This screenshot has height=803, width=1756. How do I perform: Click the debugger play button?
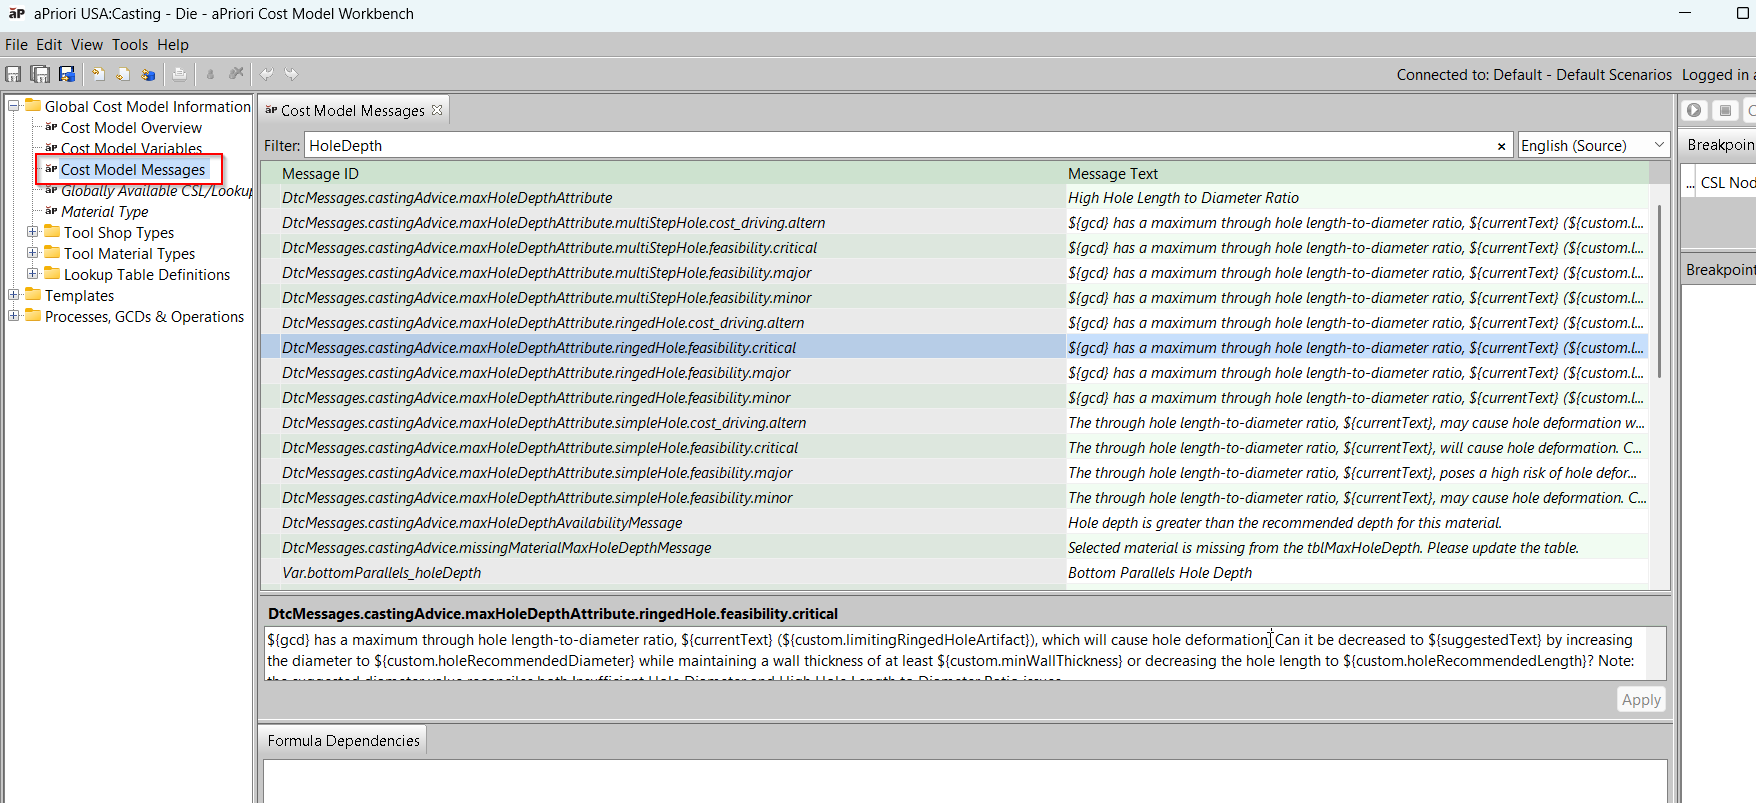1694,110
